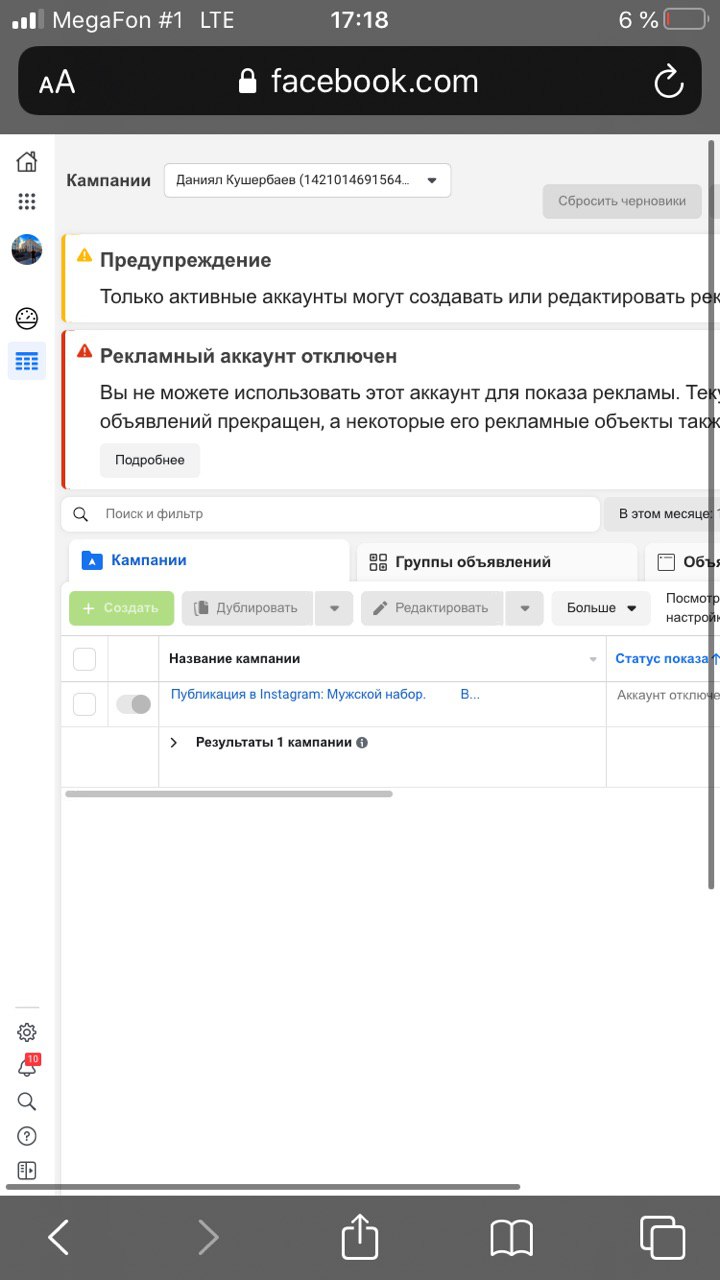Tap the Safari share icon
Screen dimensions: 720x1280
coord(360,1236)
